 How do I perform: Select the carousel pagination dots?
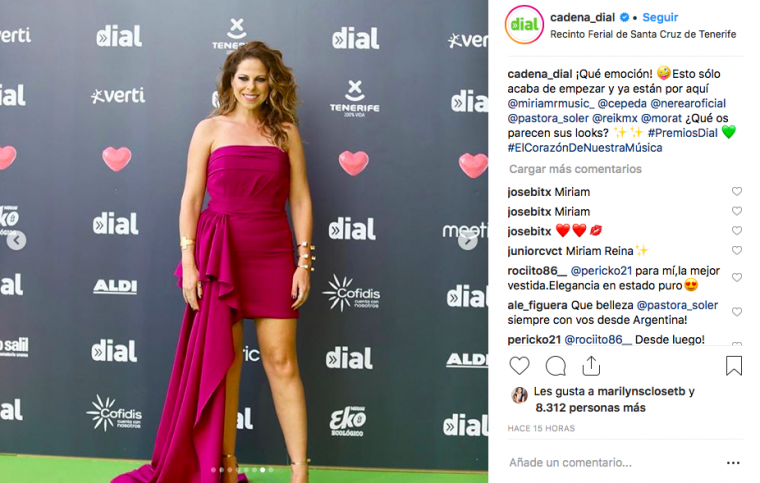tap(242, 470)
